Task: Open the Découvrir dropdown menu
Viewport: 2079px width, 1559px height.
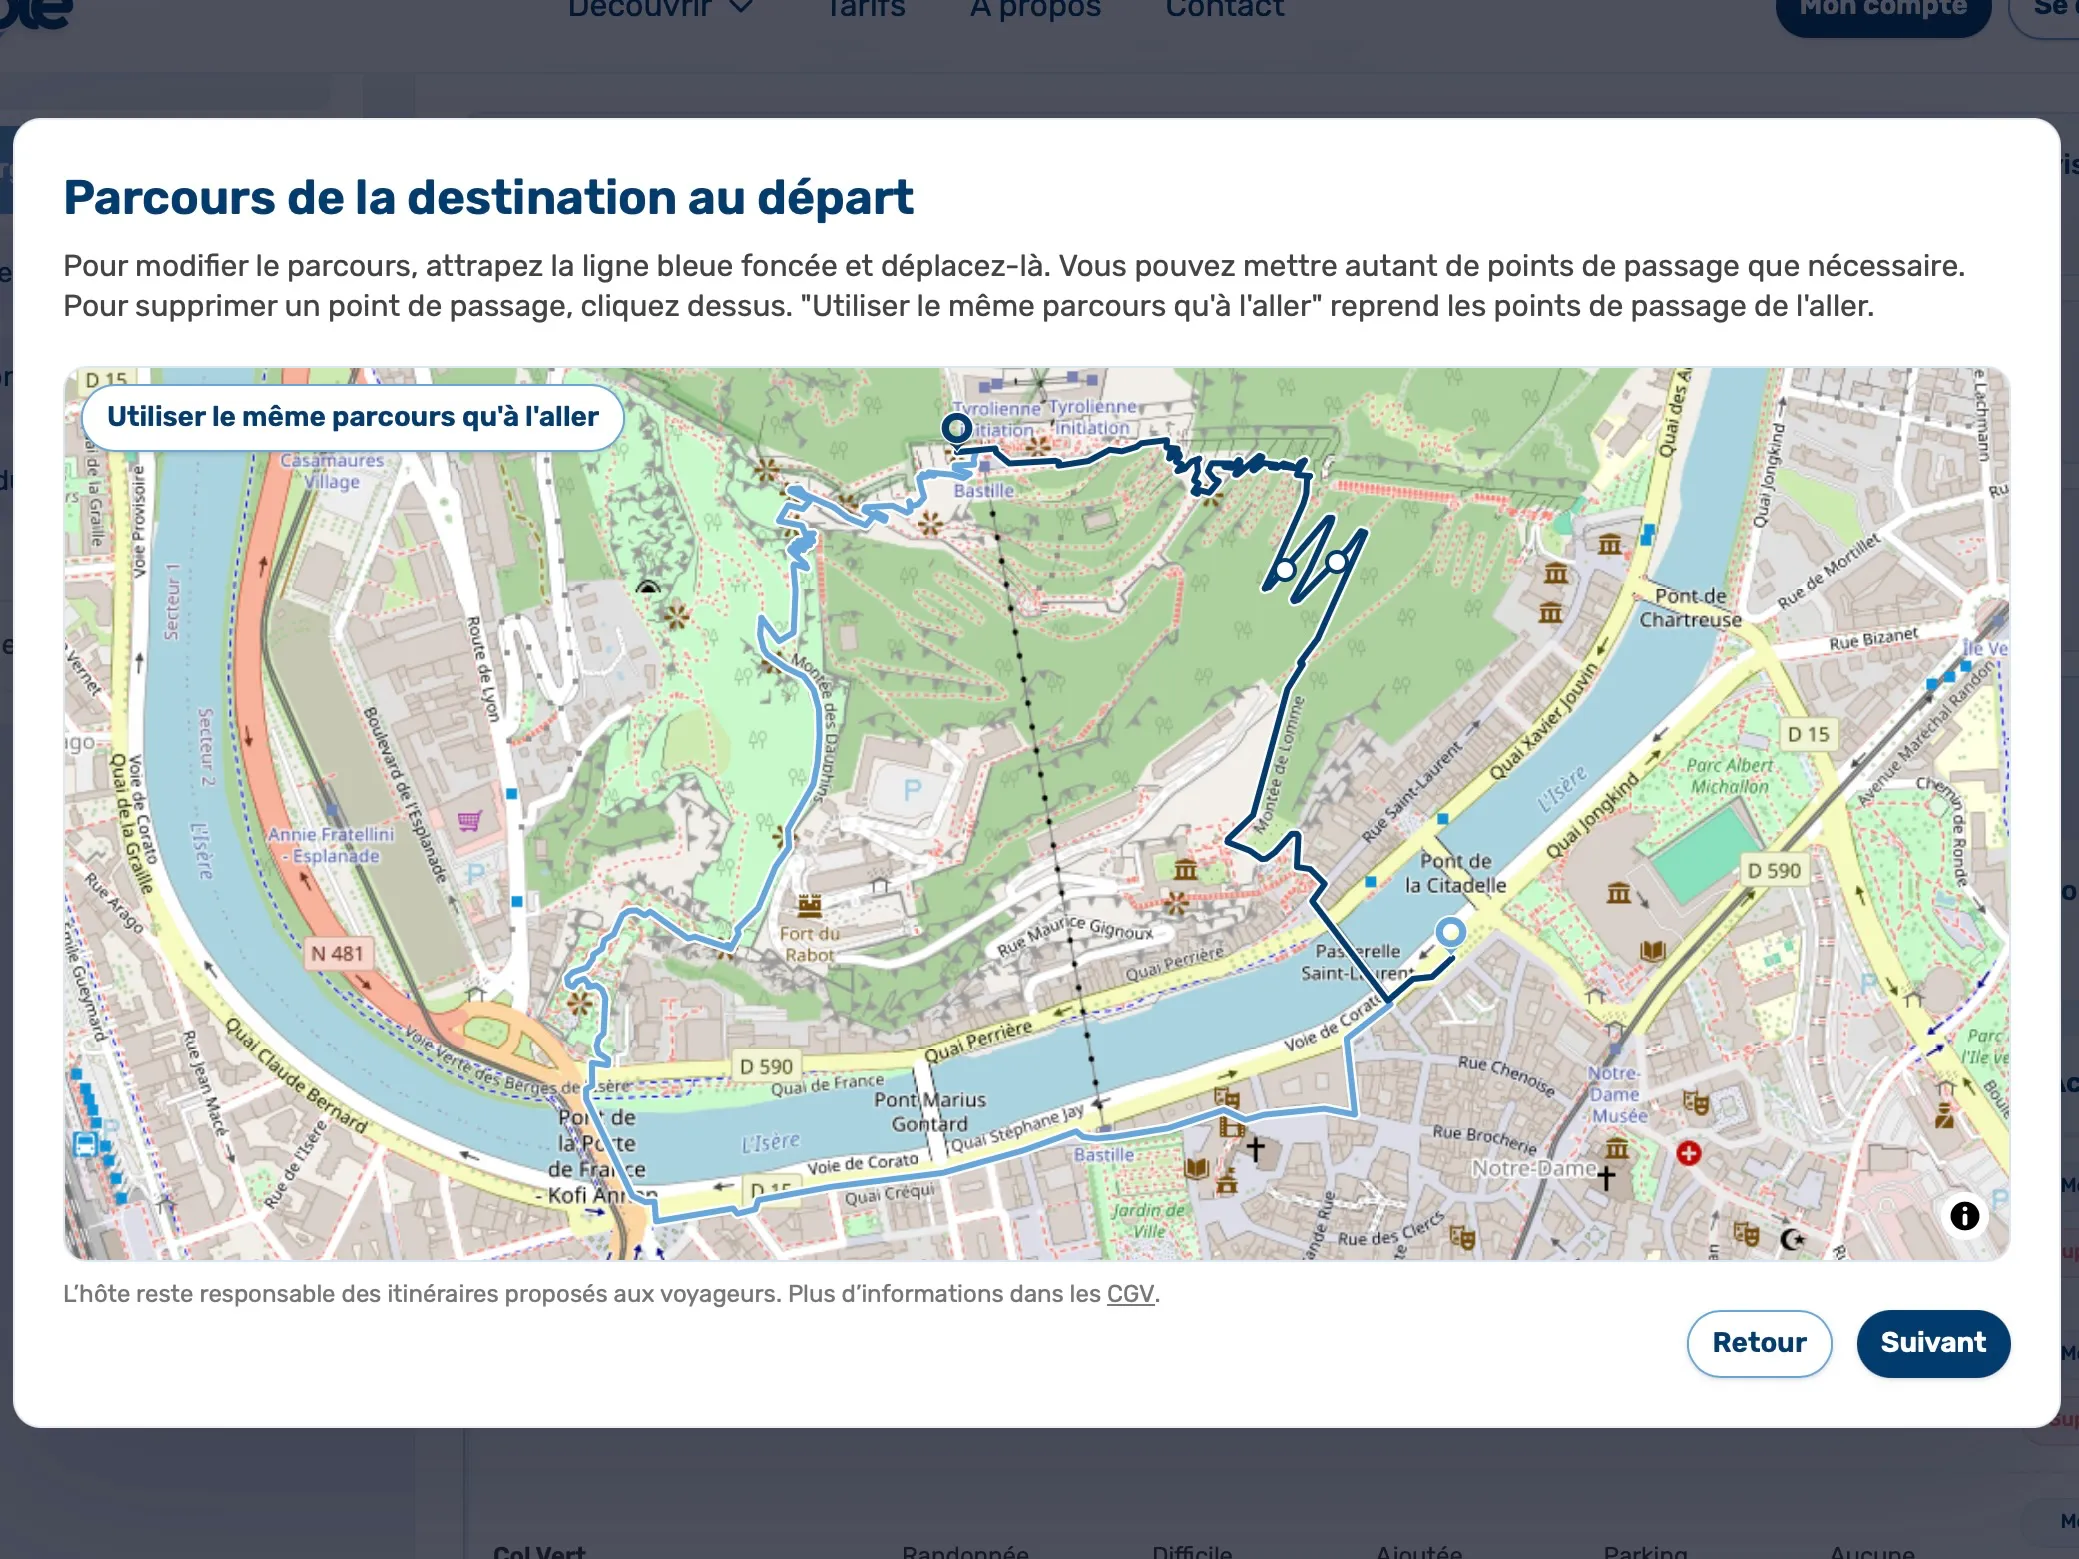Action: click(659, 8)
